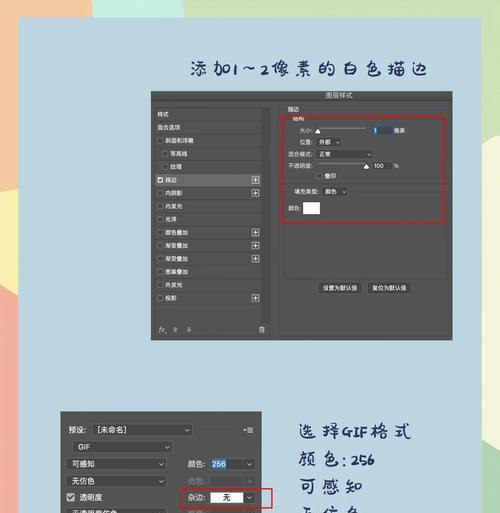Click plus icon on 投影 row
This screenshot has width=500, height=513.
(255, 298)
